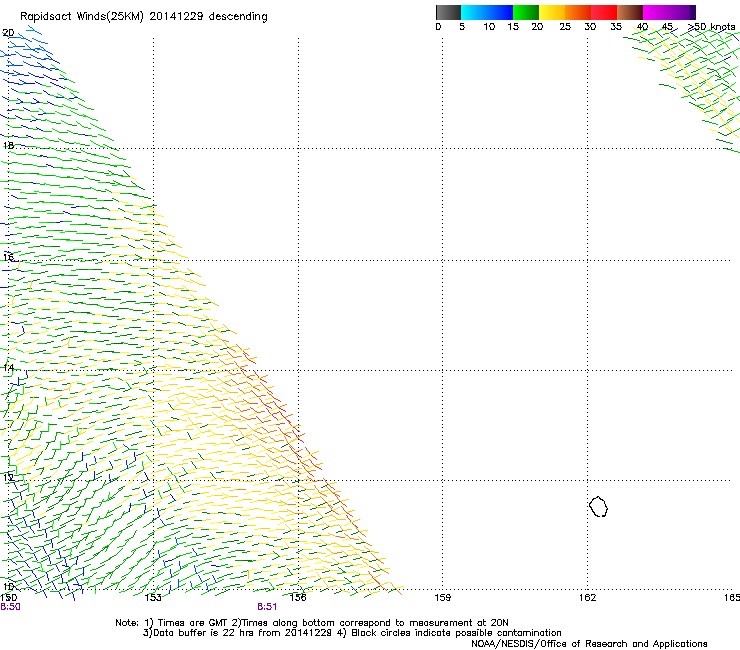Click the longitude label '159'
The image size is (740, 650).
coord(442,598)
